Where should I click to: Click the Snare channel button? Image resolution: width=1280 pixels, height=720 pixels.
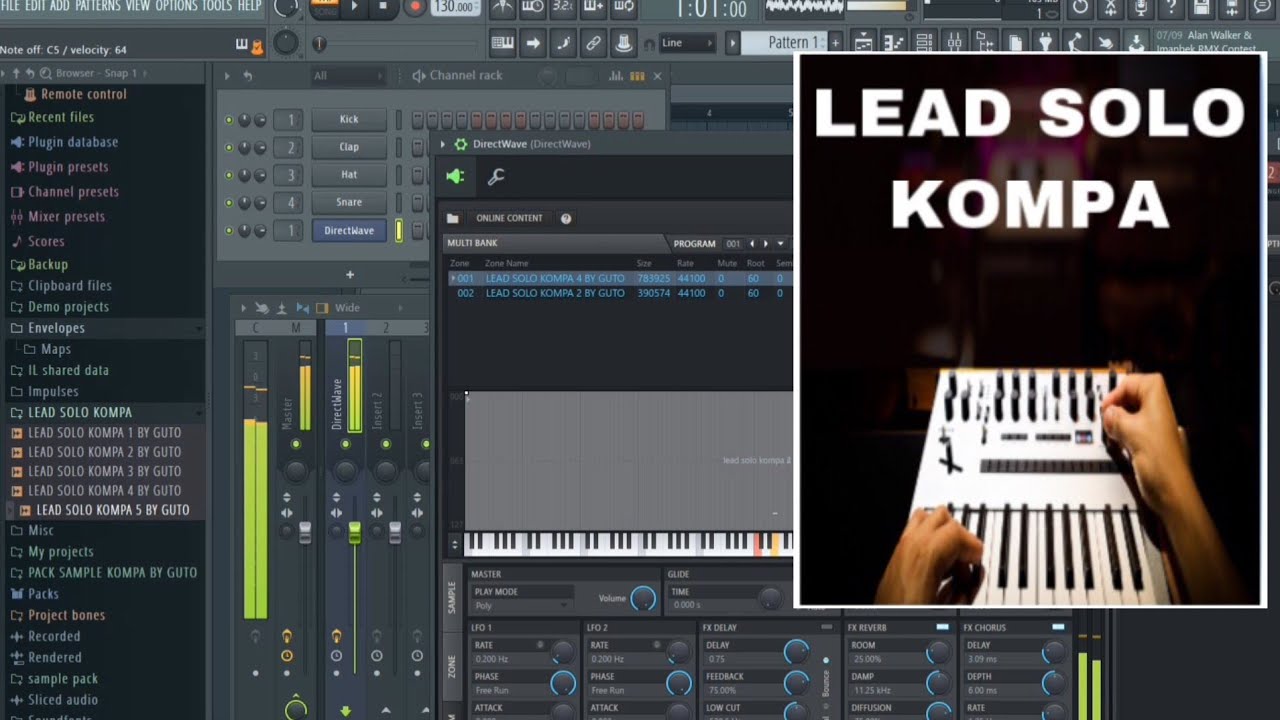click(x=349, y=202)
